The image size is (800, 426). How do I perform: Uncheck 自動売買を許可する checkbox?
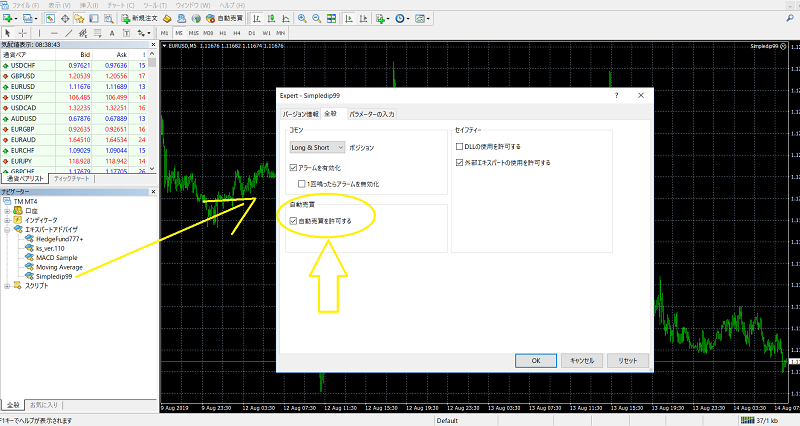pos(293,220)
